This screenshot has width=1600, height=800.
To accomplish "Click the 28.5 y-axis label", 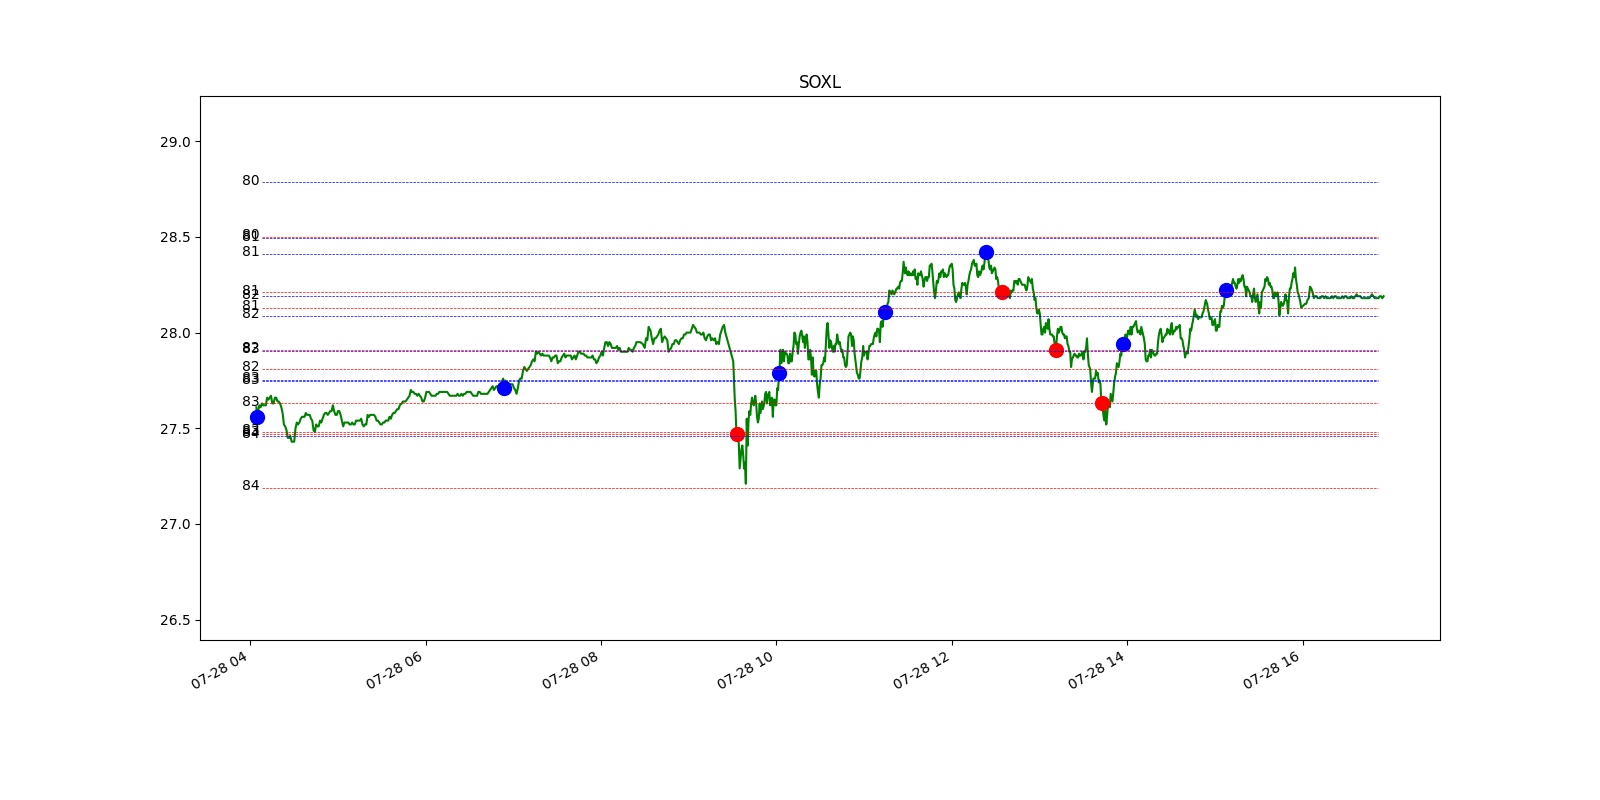I will (x=175, y=238).
